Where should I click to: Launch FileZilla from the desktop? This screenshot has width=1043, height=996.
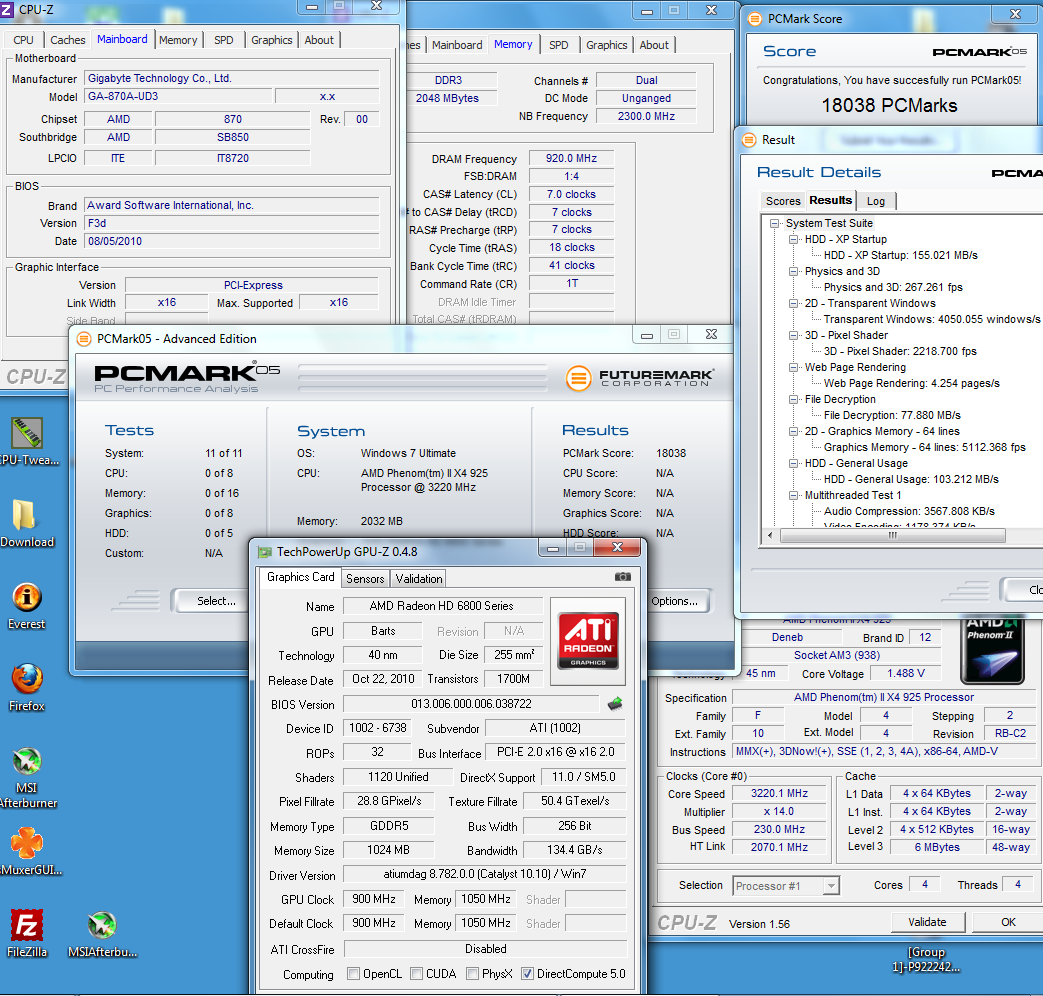pyautogui.click(x=27, y=933)
